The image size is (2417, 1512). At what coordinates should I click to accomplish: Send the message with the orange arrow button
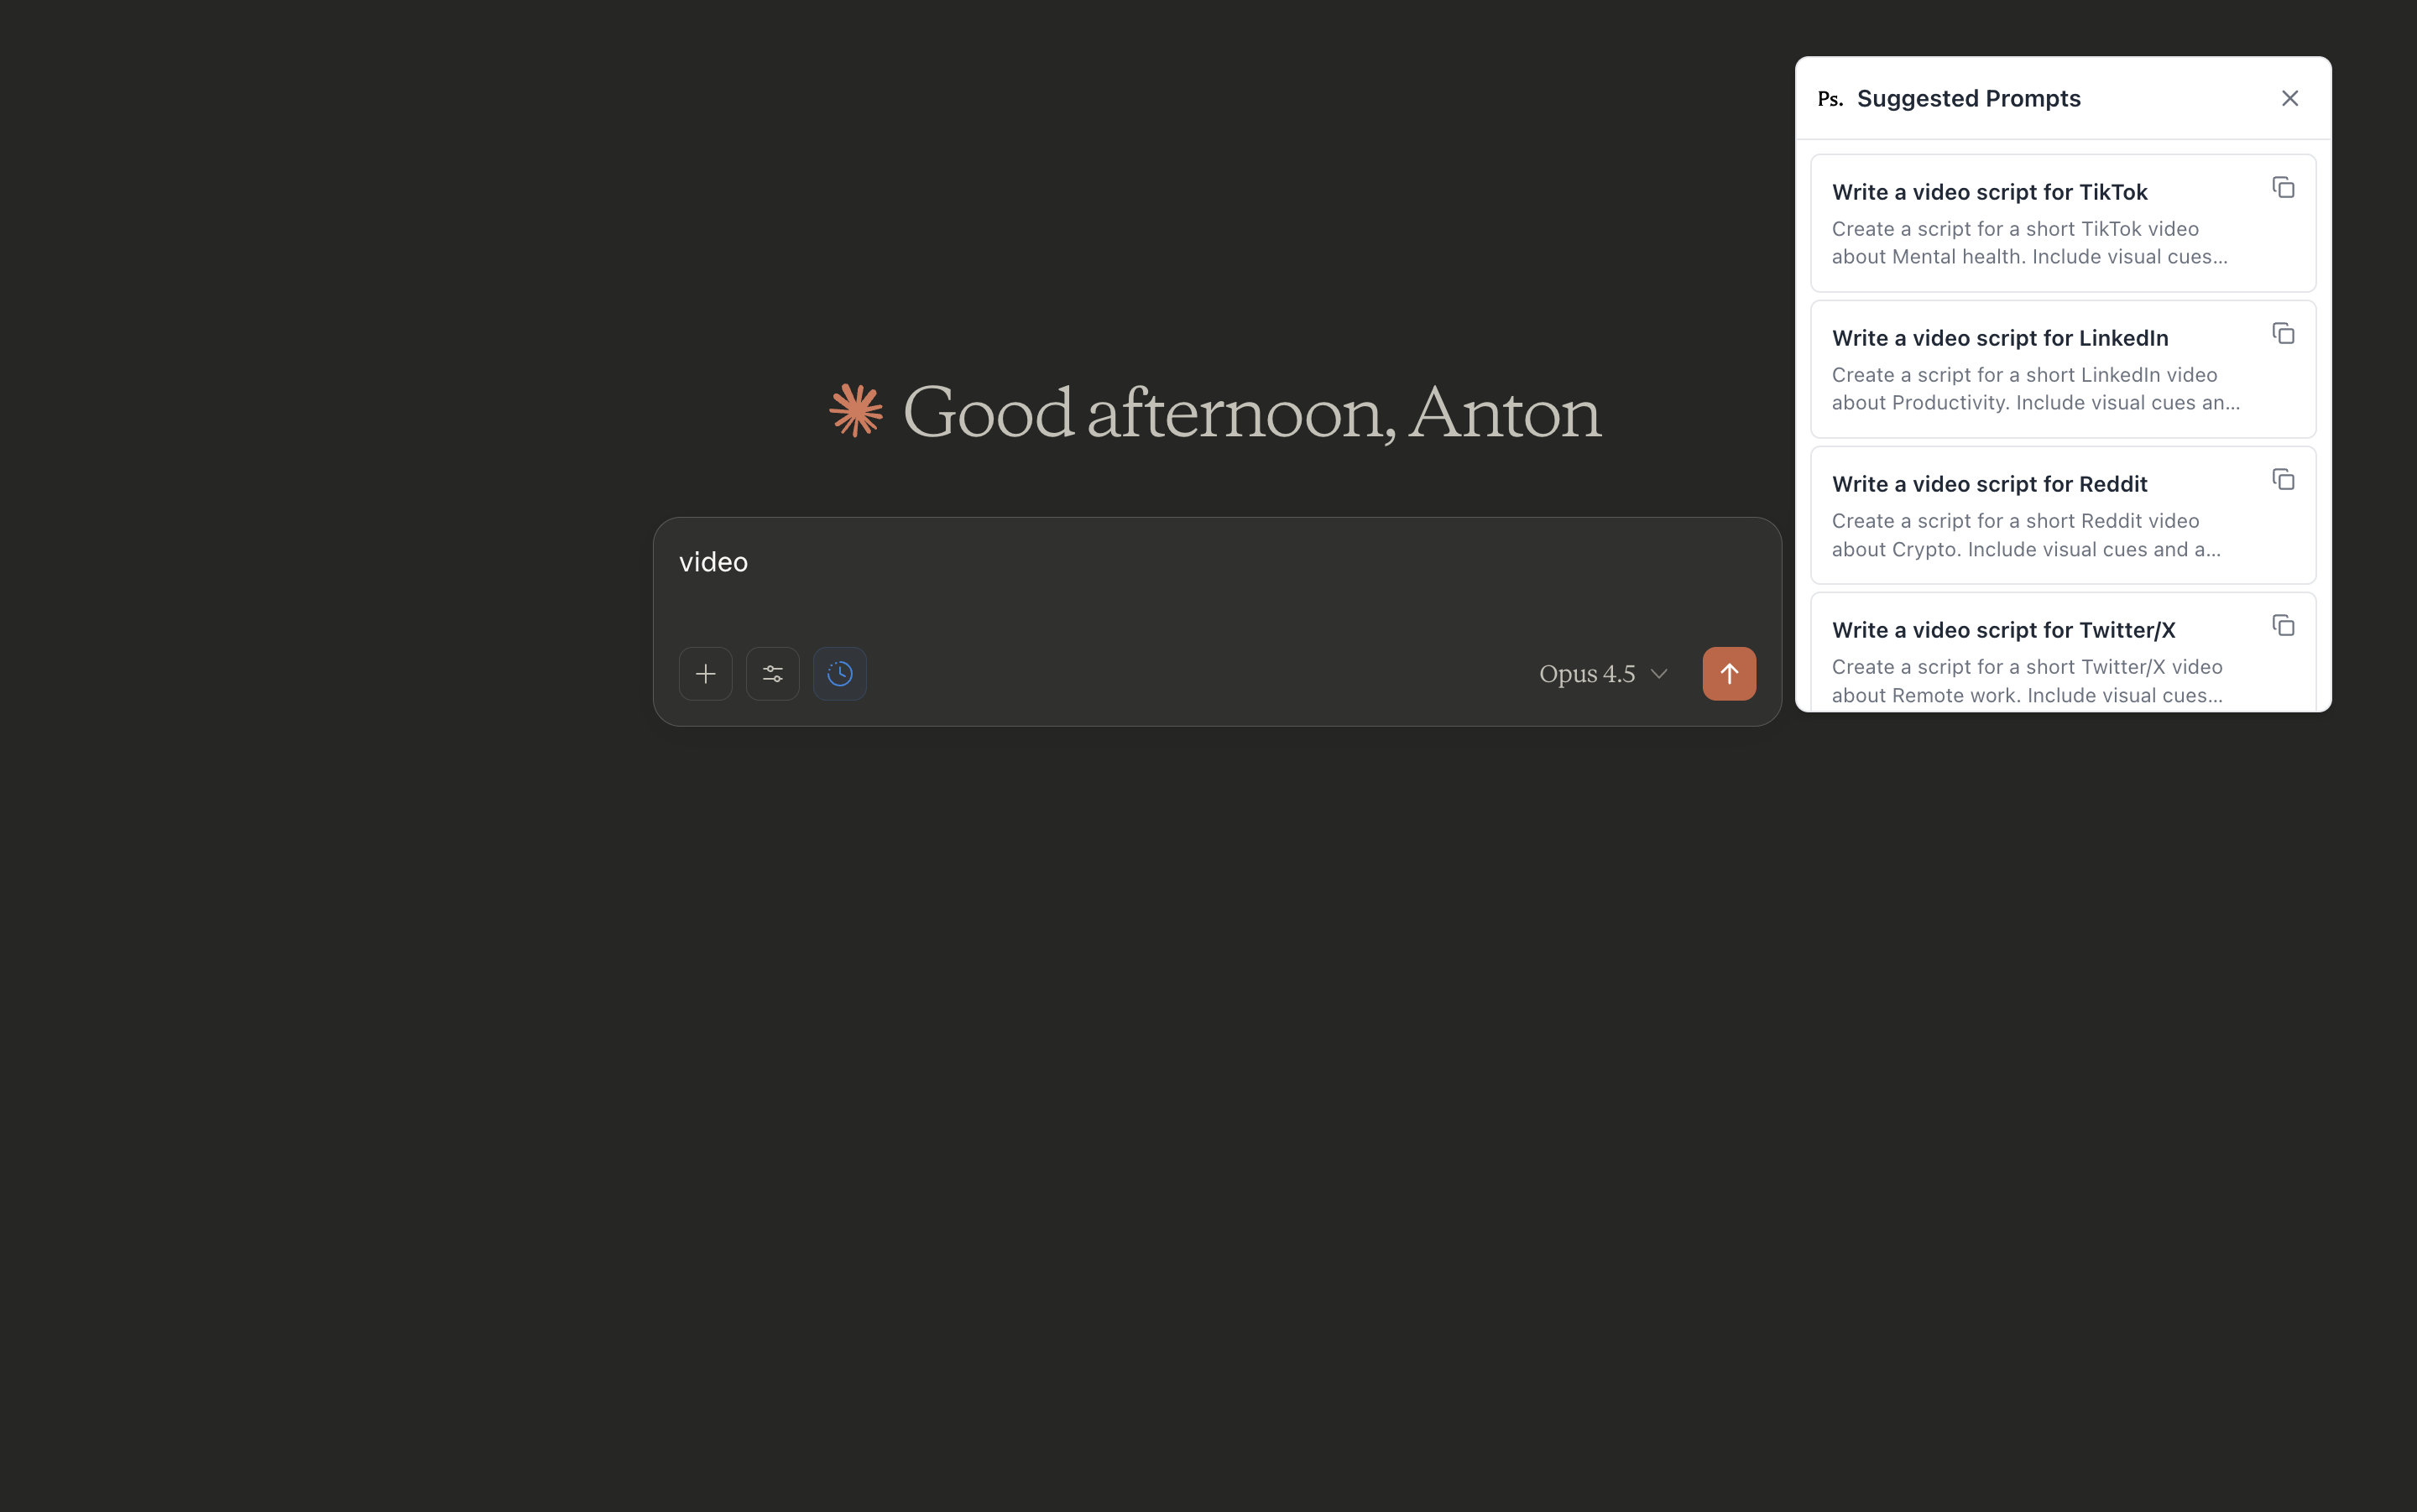tap(1729, 674)
